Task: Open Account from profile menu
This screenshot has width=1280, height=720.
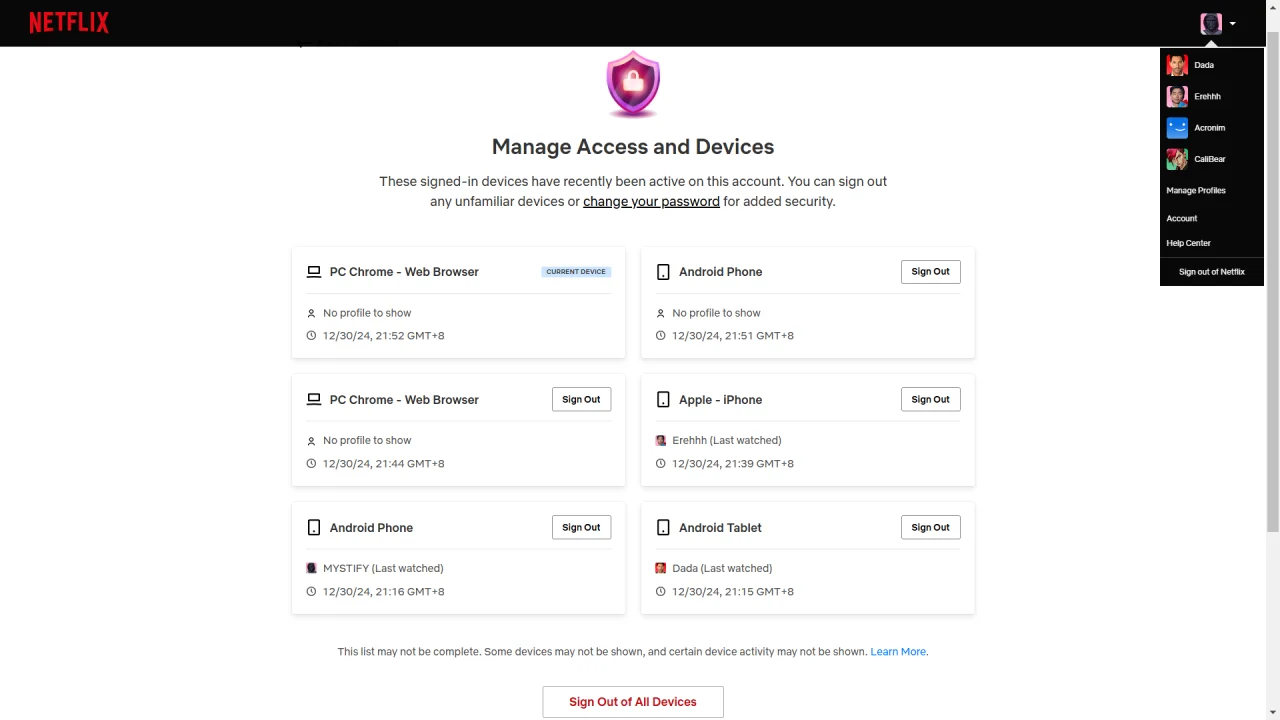Action: 1182,218
